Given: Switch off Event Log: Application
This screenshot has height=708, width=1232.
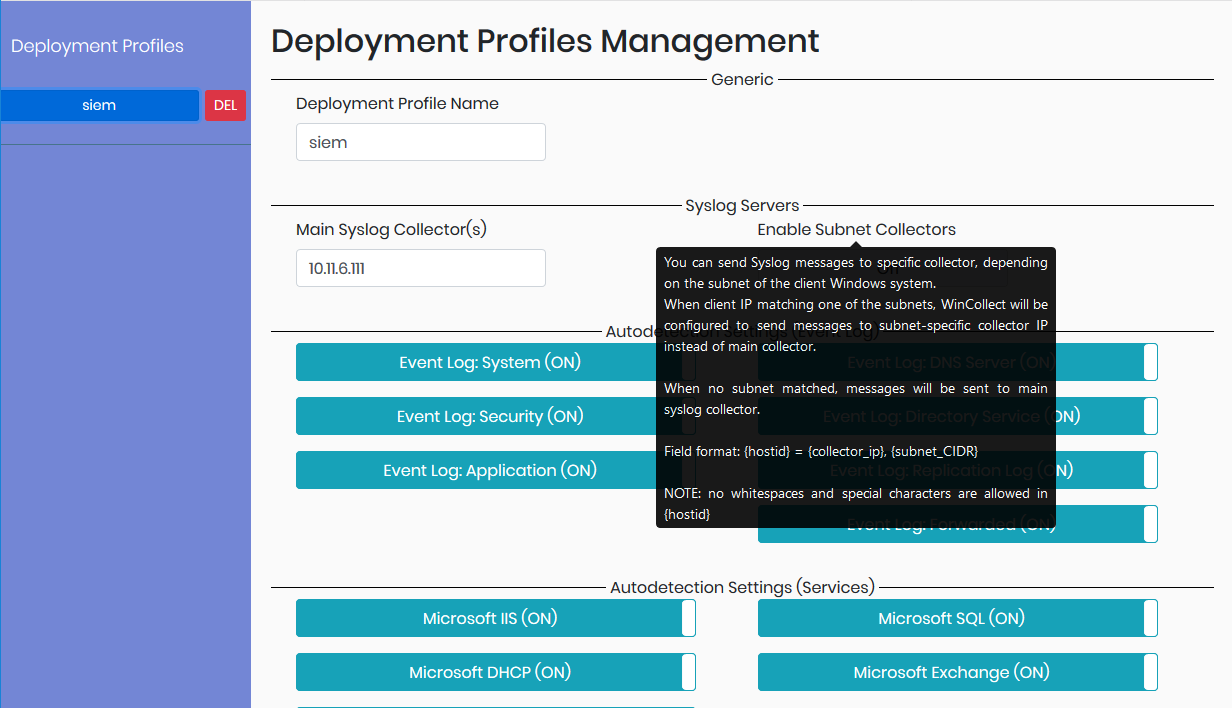Looking at the screenshot, I should click(489, 470).
